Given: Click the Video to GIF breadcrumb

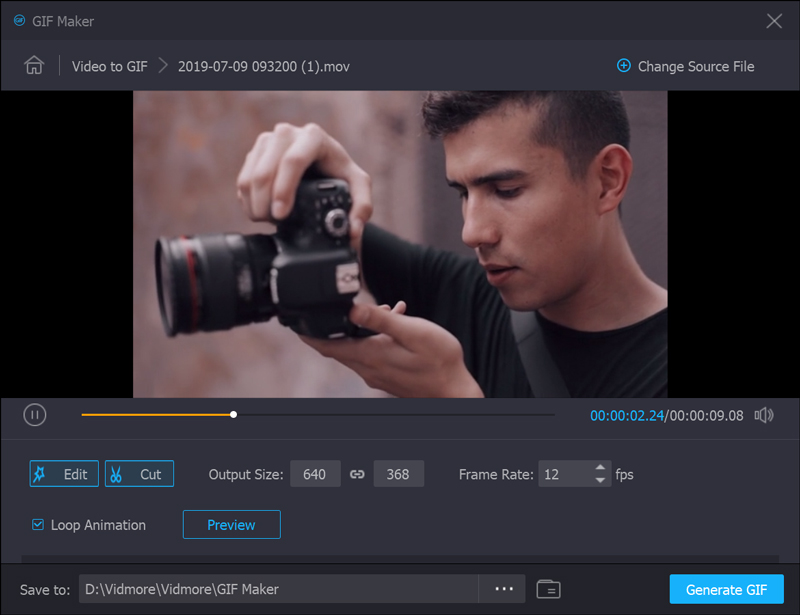Looking at the screenshot, I should (x=109, y=66).
